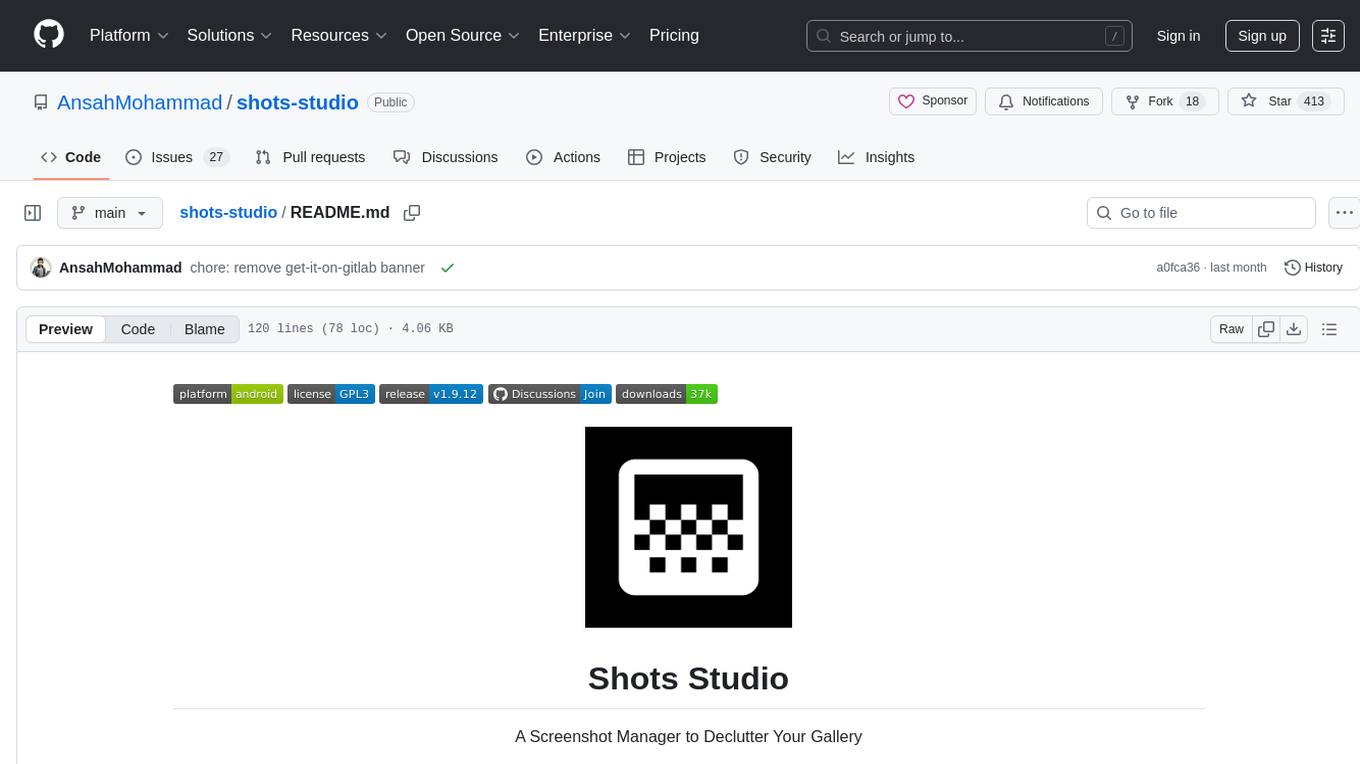Click the platform android badge
The width and height of the screenshot is (1360, 764).
point(228,394)
